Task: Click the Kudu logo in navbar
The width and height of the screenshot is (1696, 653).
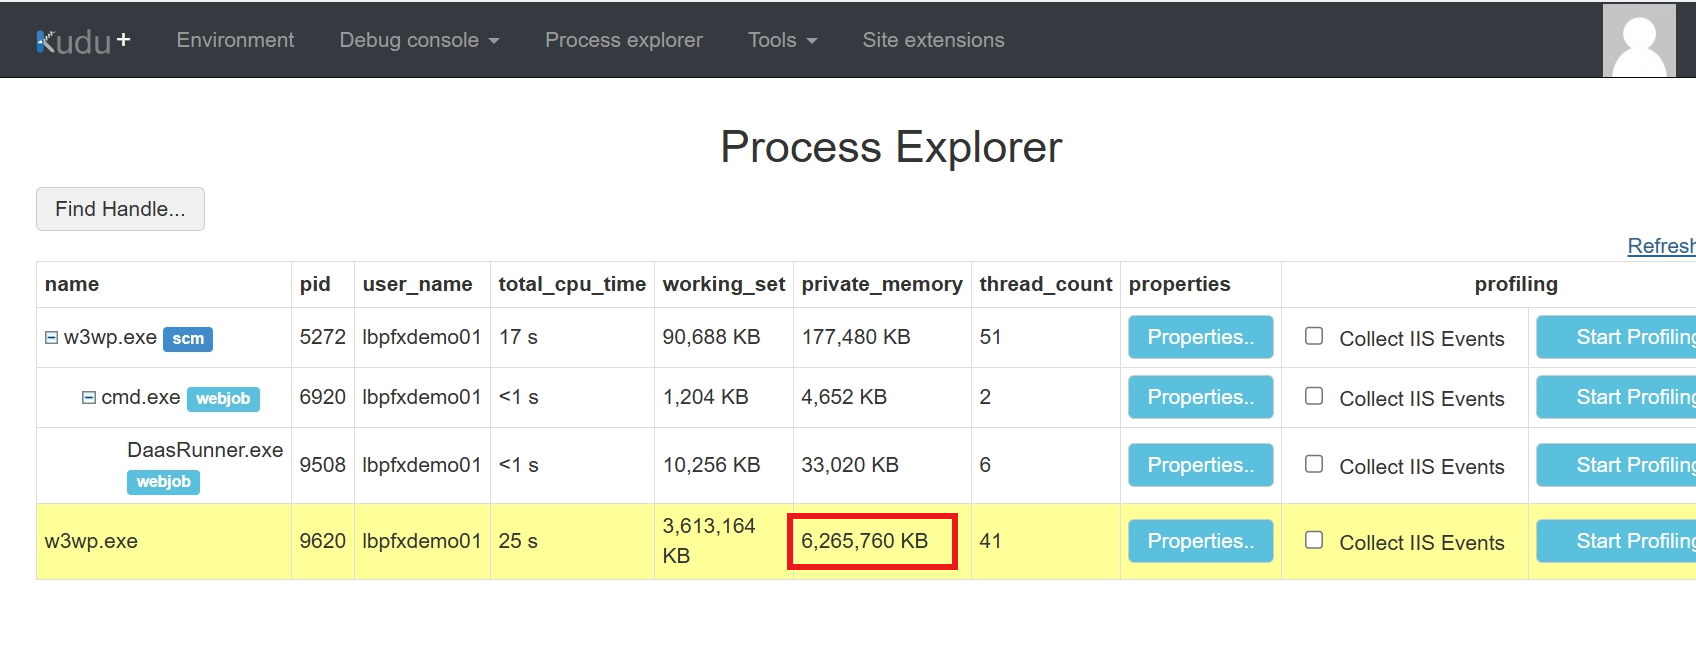Action: (x=82, y=41)
